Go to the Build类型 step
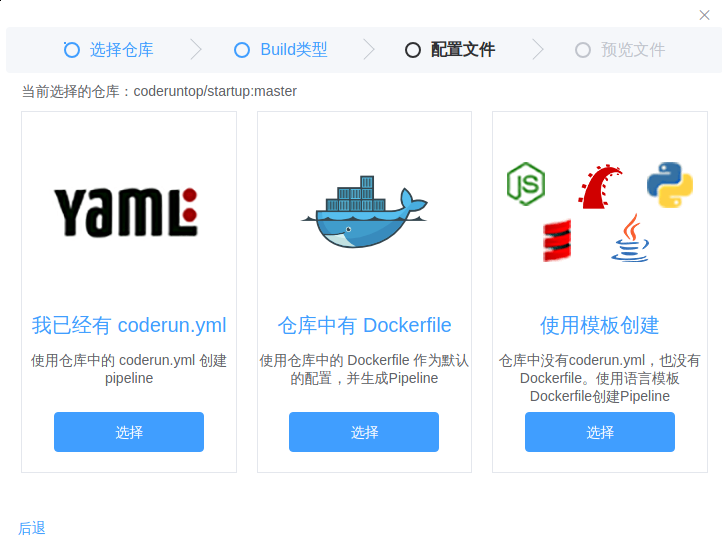The height and width of the screenshot is (552, 722). (294, 50)
